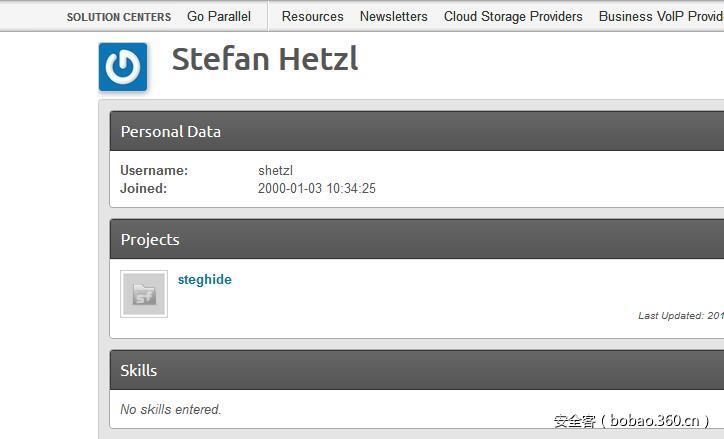This screenshot has height=439, width=724.
Task: Select the Business VoIP Providers link
Action: point(660,16)
